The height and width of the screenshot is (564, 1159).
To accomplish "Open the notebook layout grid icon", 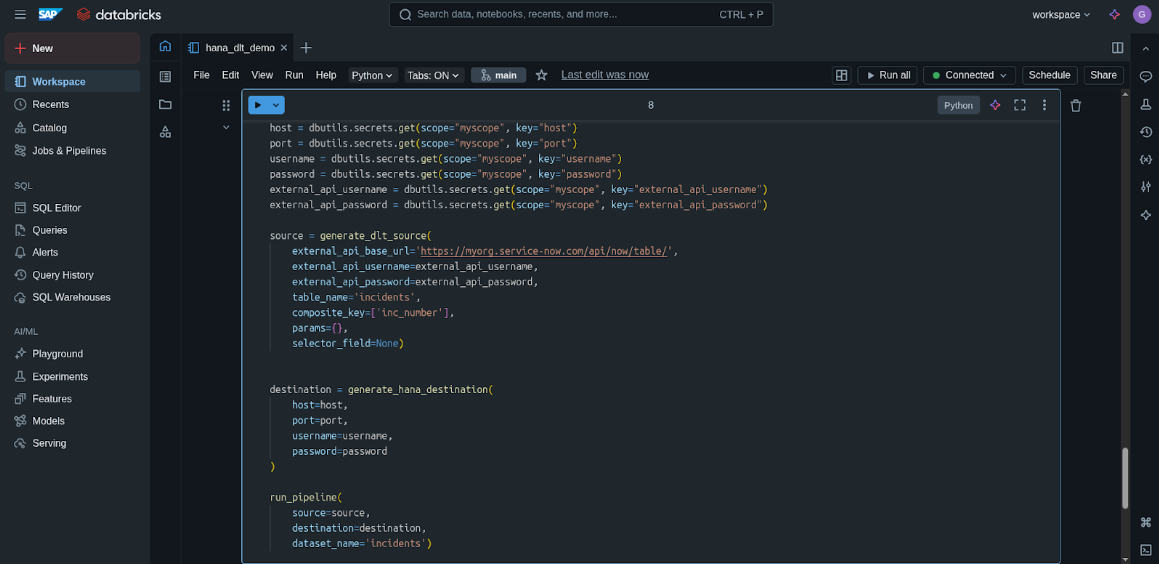I will click(840, 75).
